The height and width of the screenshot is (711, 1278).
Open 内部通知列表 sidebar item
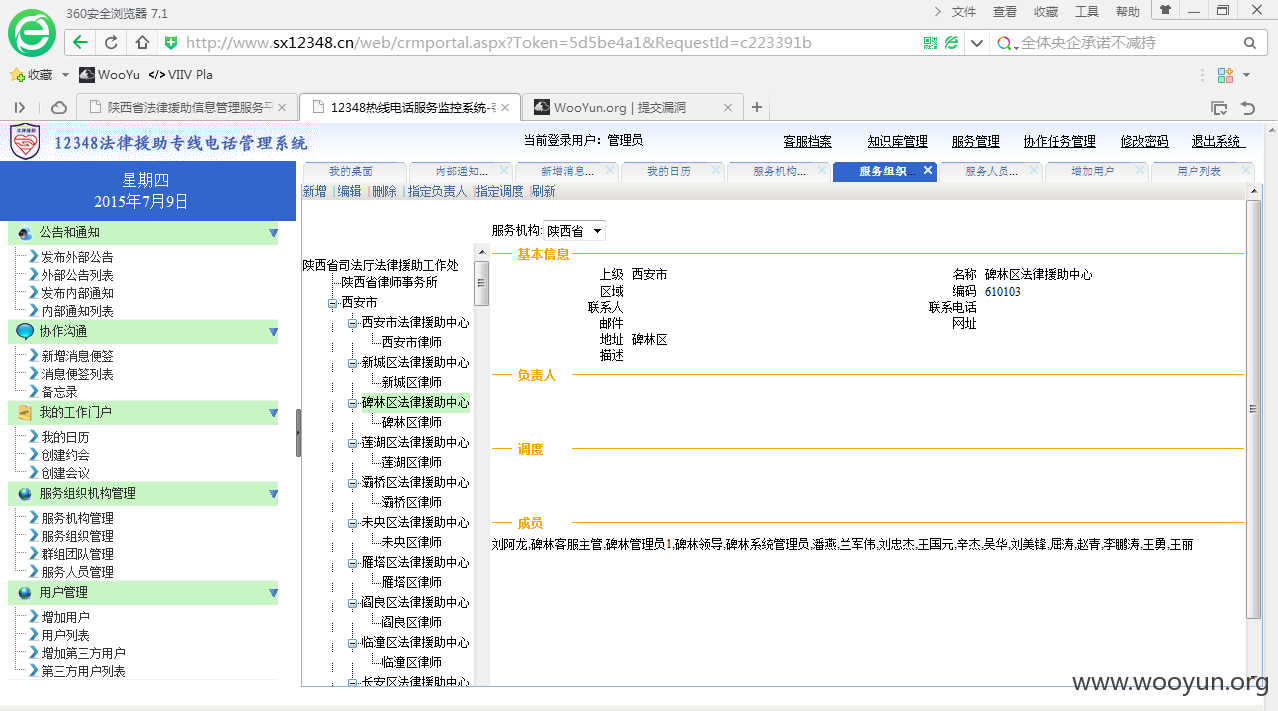click(x=77, y=311)
